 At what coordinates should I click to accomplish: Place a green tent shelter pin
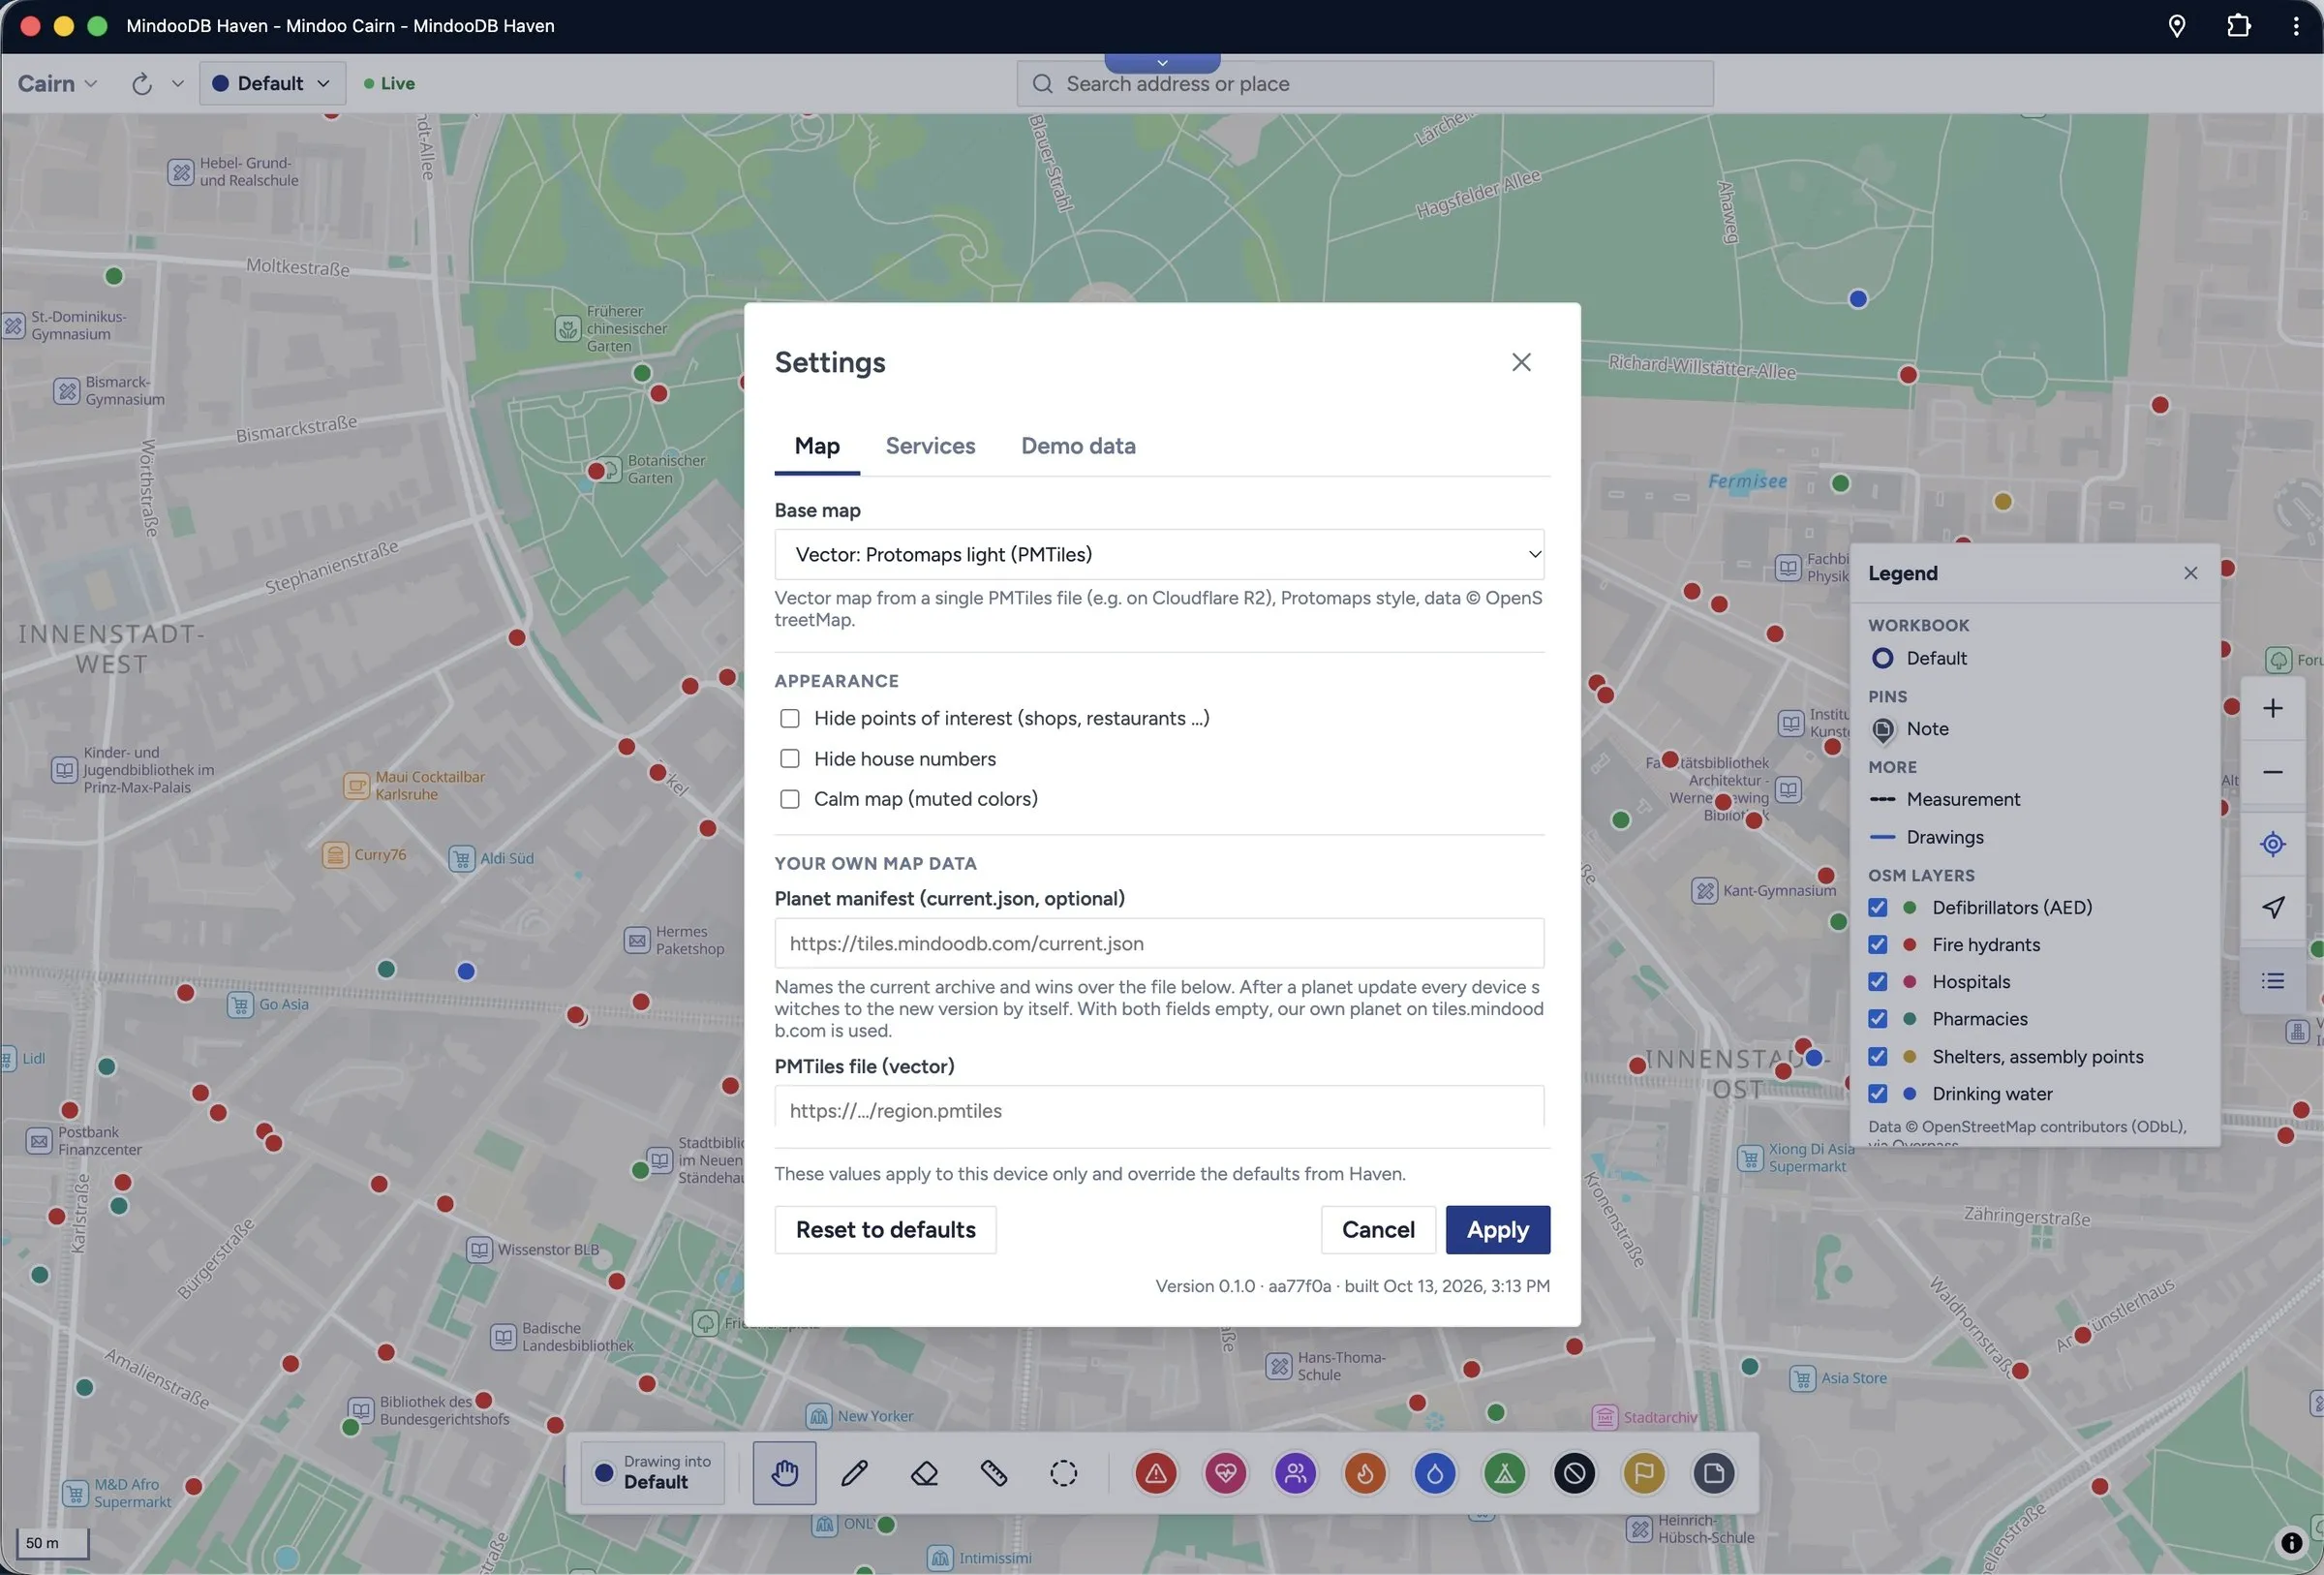tap(1504, 1473)
